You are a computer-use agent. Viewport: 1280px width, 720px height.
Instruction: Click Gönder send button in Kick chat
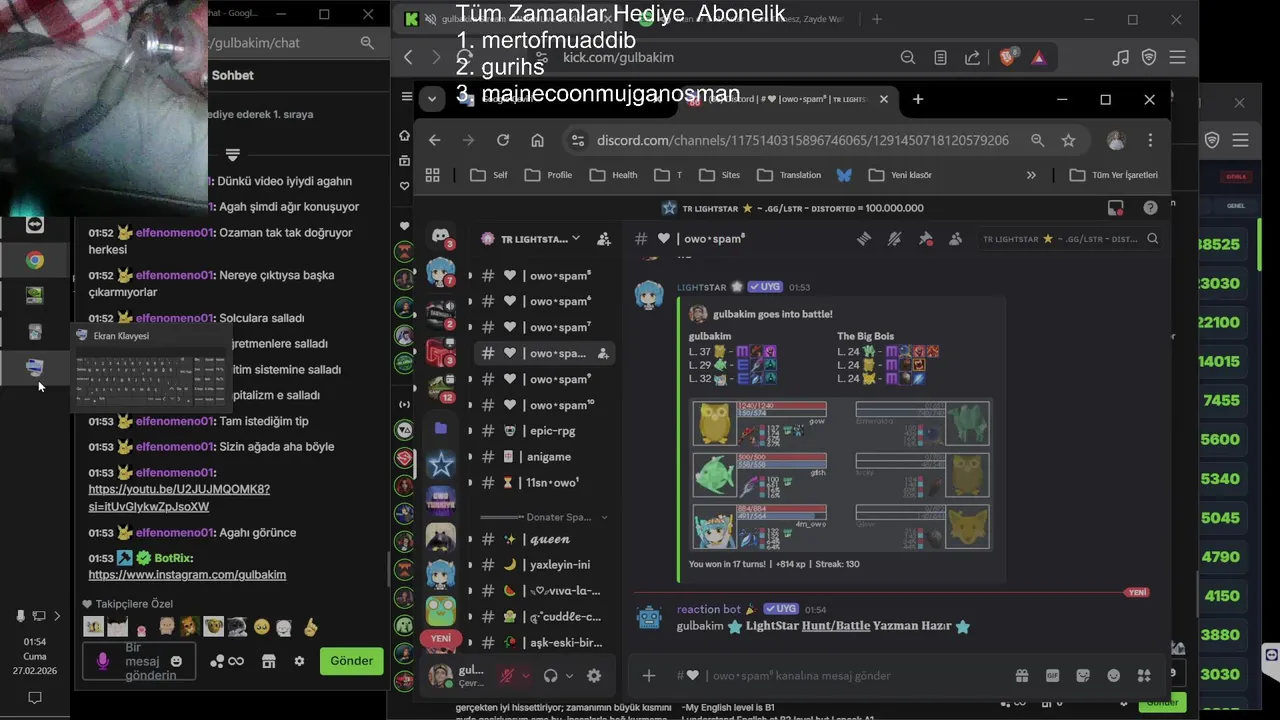point(351,661)
